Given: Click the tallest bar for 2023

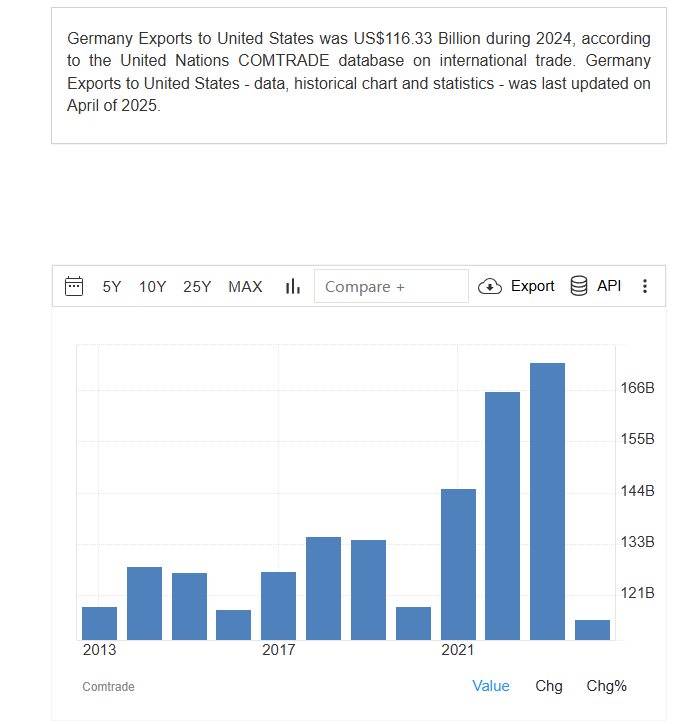Looking at the screenshot, I should (547, 501).
